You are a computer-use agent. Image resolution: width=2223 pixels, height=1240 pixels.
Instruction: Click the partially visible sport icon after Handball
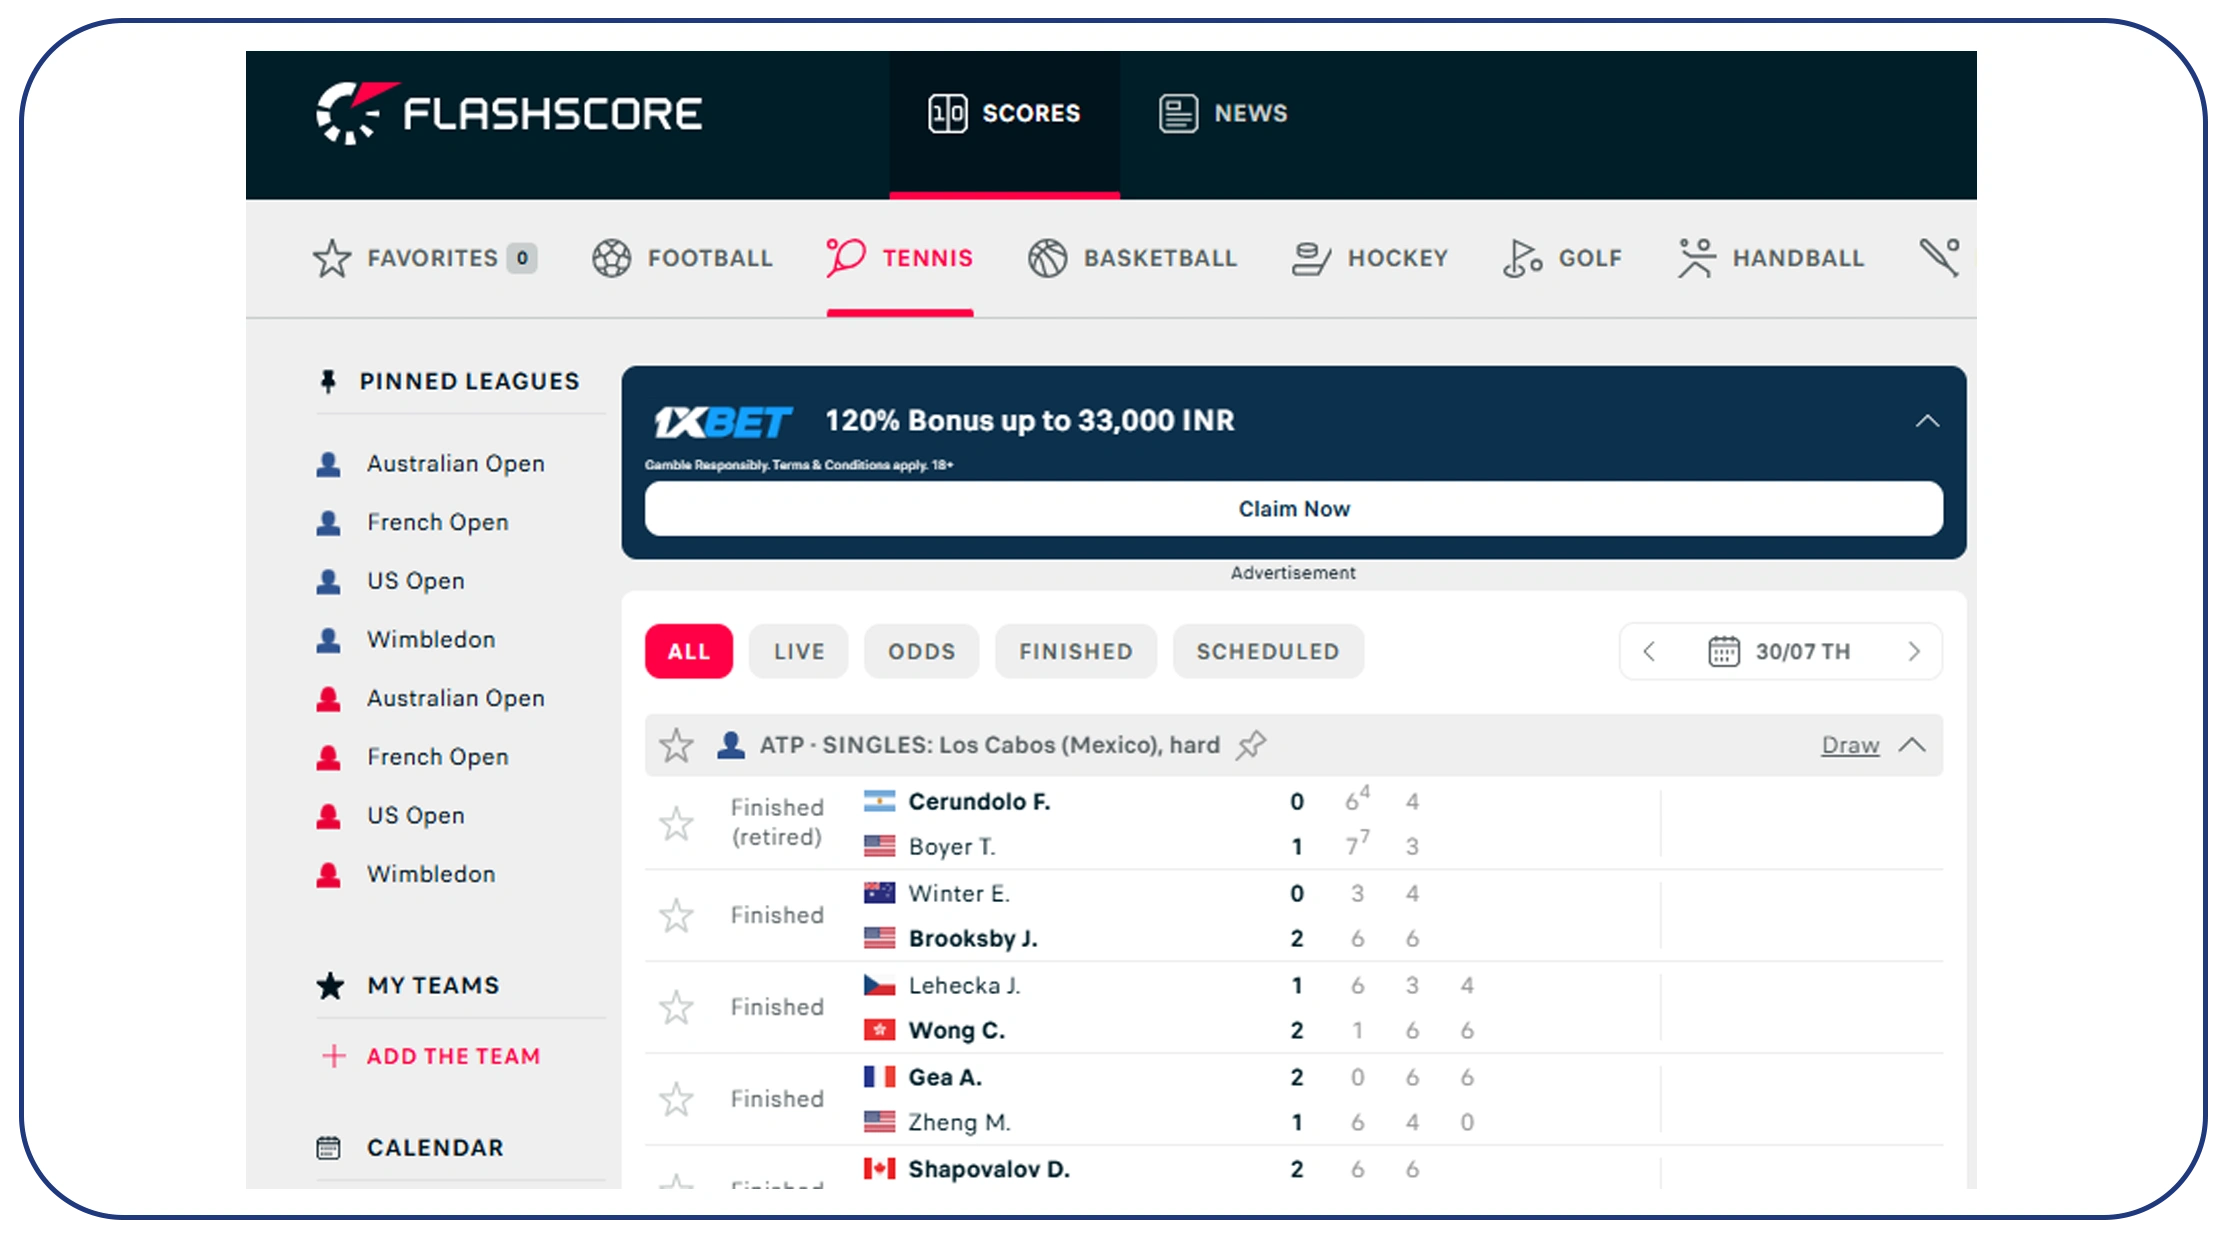coord(1941,257)
